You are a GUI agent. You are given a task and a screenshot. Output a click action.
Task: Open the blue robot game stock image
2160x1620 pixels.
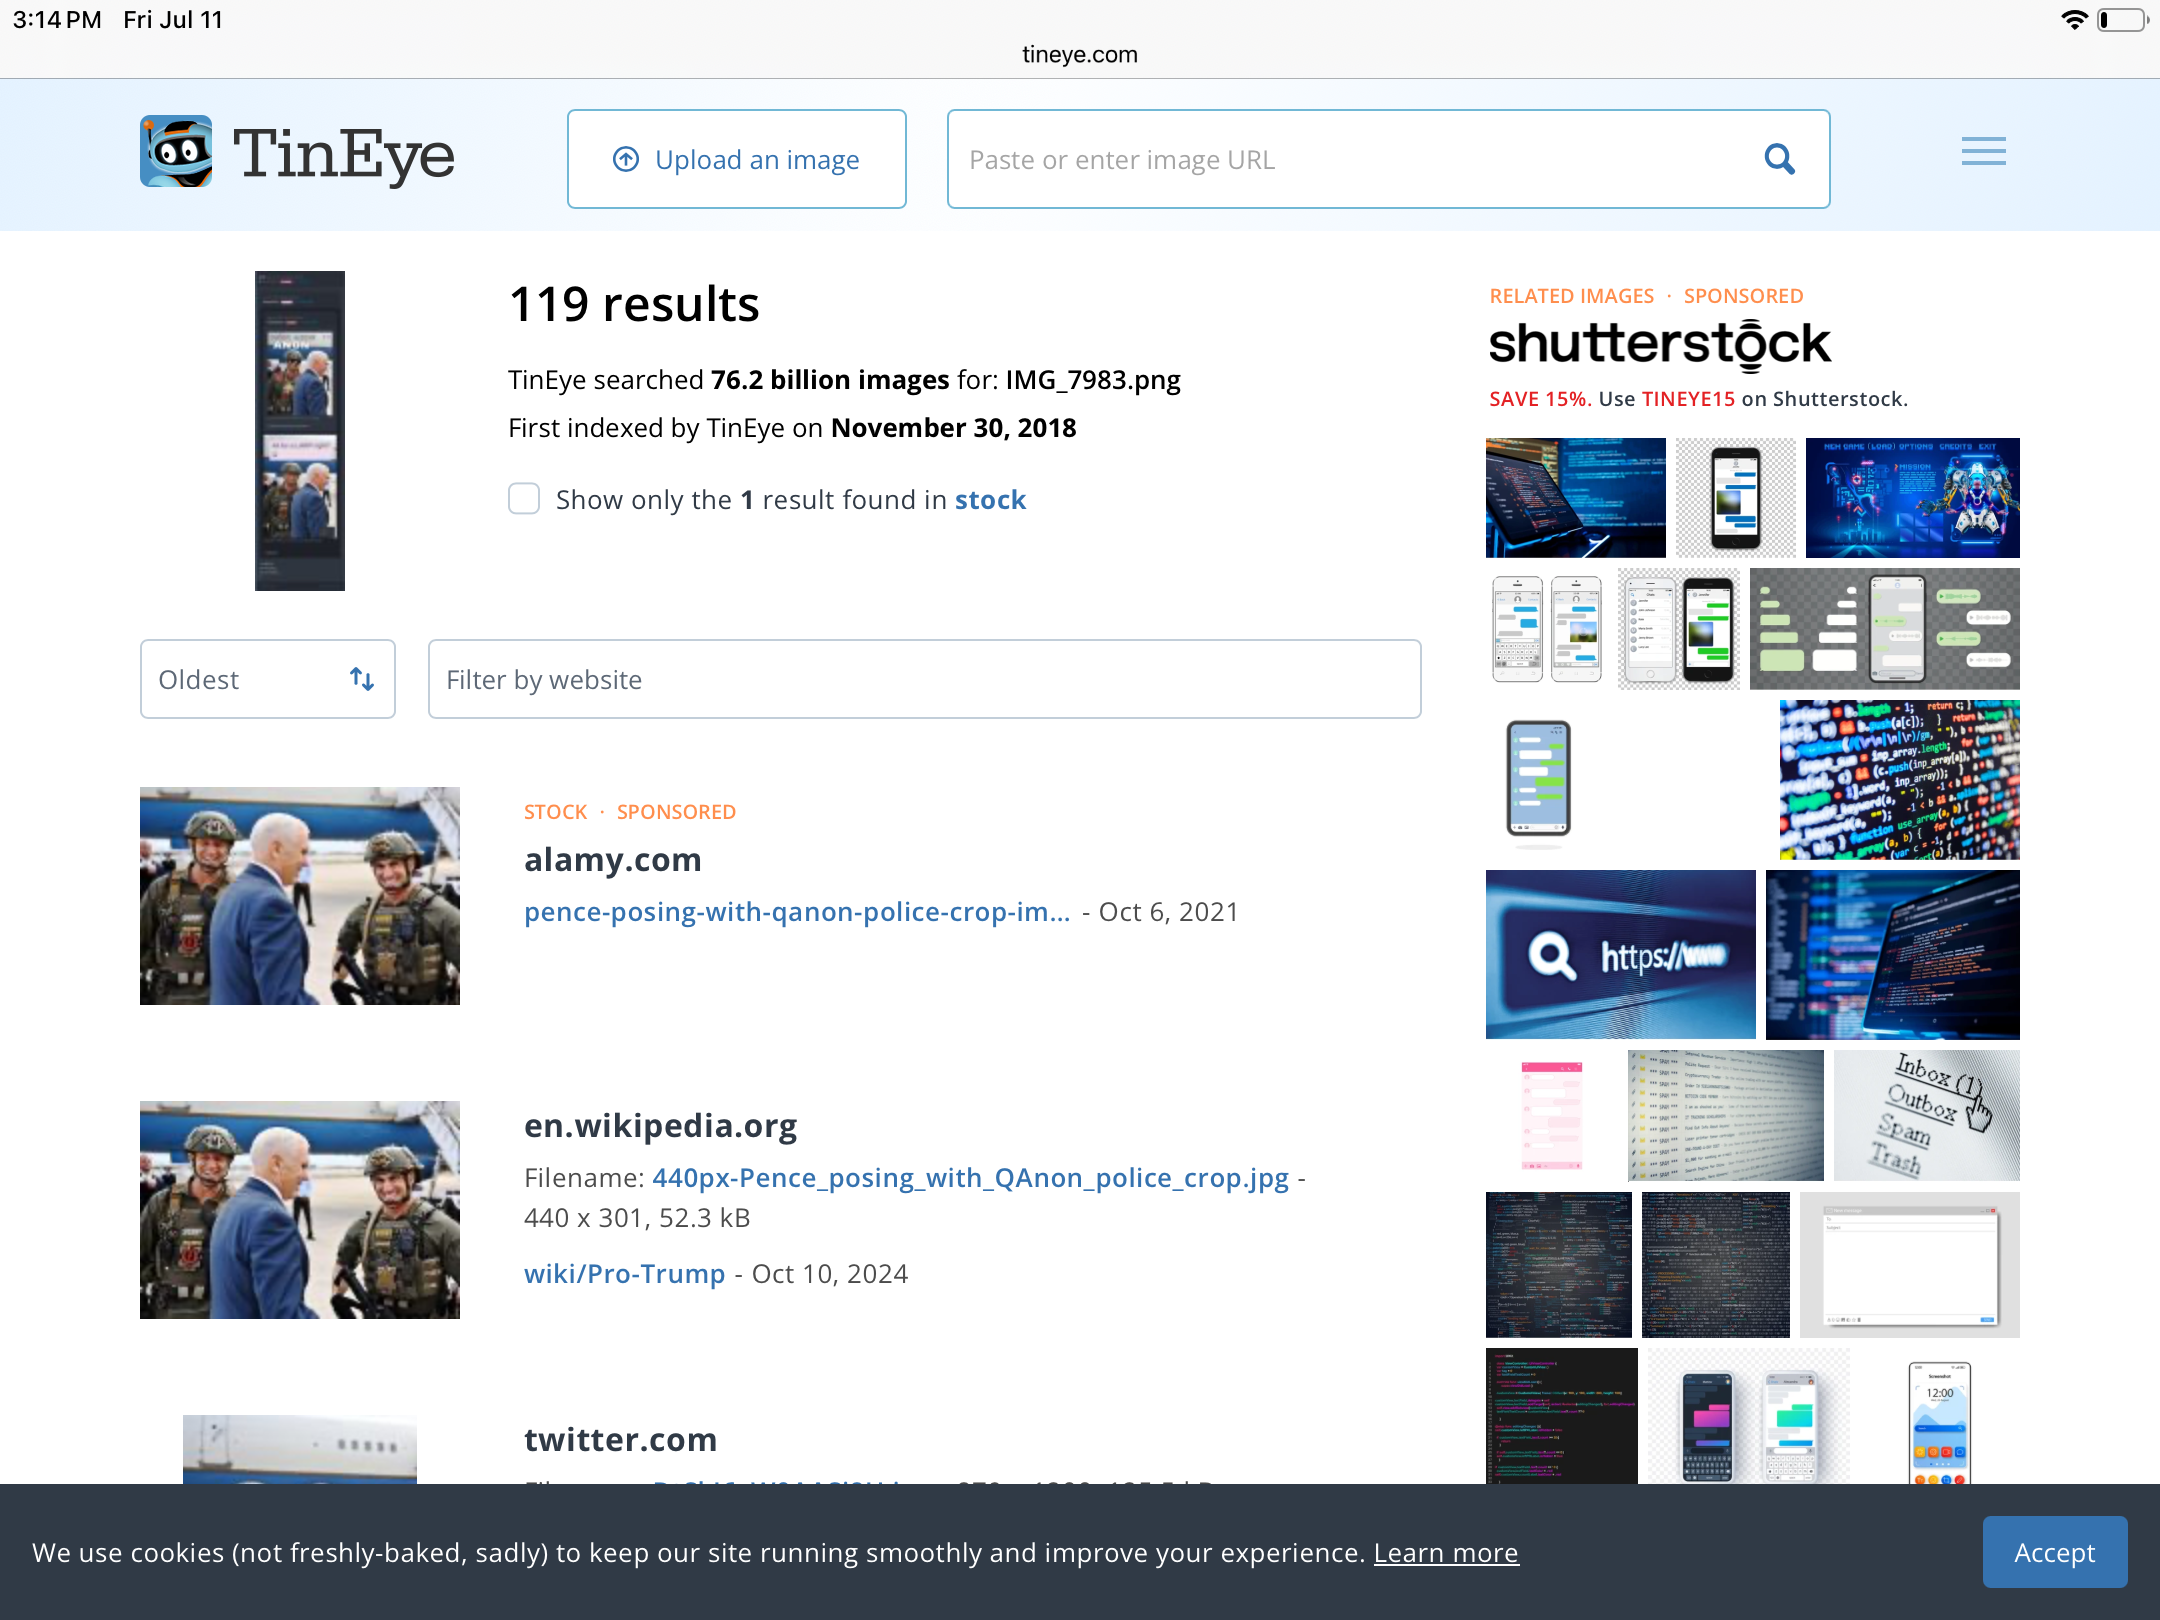point(1912,497)
